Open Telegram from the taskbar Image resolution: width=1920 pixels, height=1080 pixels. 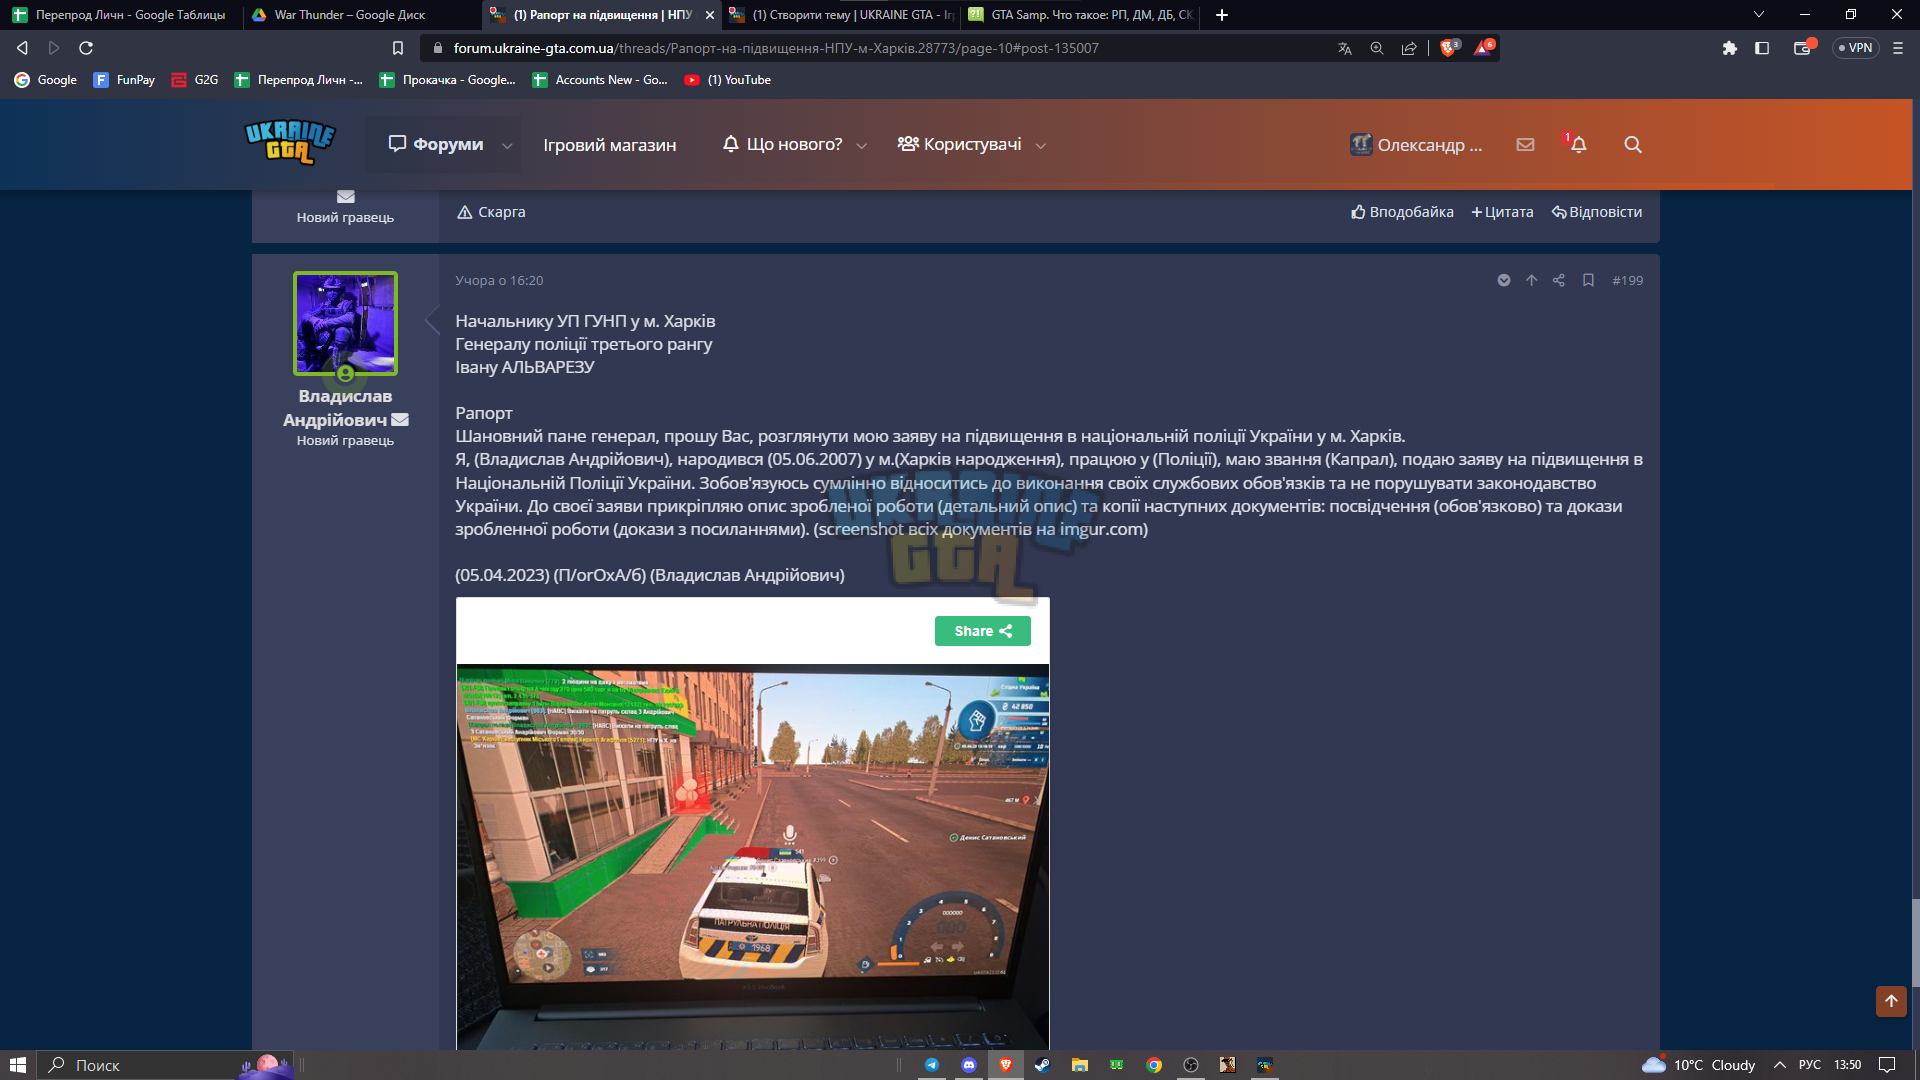coord(932,1065)
